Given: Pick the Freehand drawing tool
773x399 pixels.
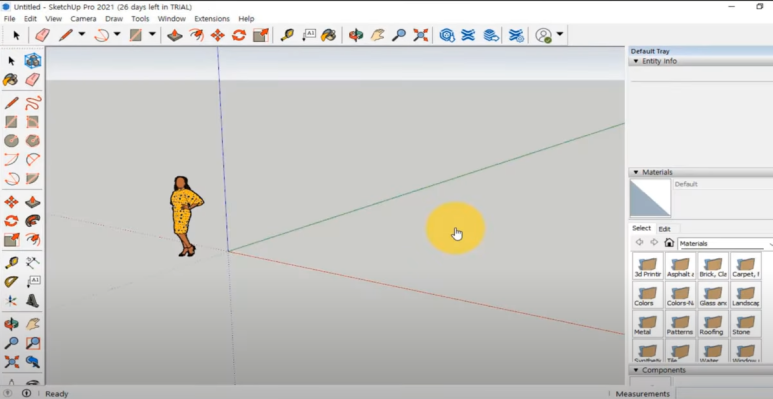Looking at the screenshot, I should click(33, 103).
